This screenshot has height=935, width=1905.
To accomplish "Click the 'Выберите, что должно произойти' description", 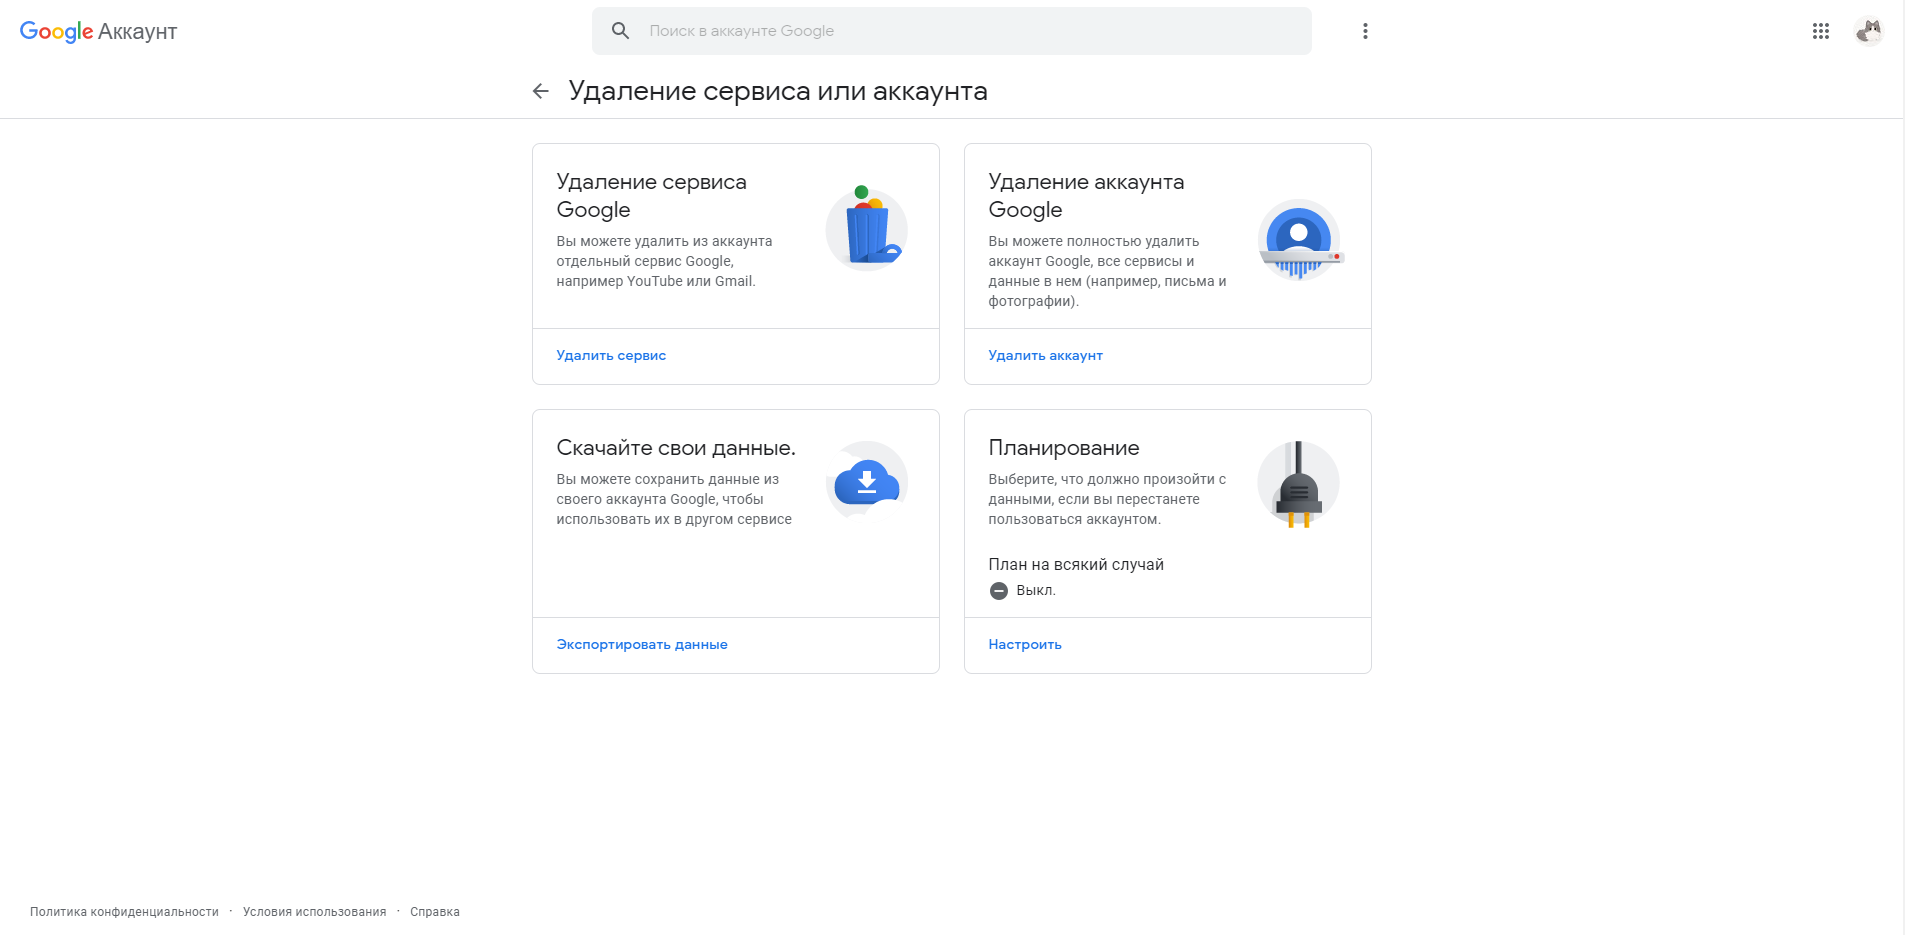I will click(x=1107, y=499).
